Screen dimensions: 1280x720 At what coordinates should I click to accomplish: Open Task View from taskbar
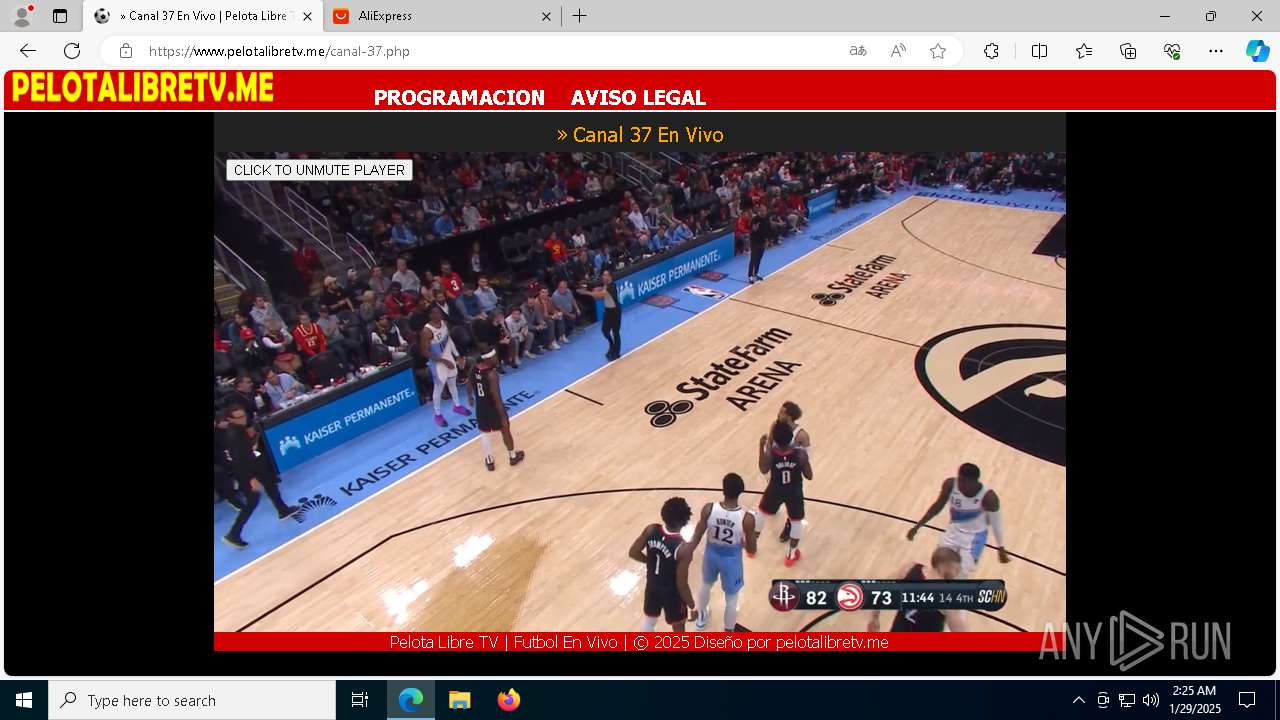pyautogui.click(x=360, y=700)
